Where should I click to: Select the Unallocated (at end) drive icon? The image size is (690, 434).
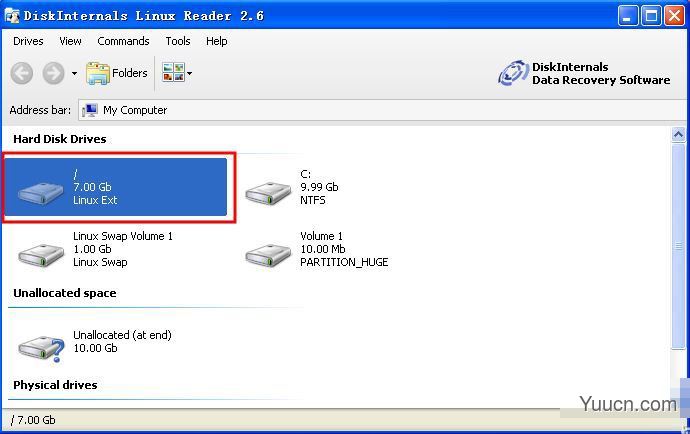coord(41,349)
